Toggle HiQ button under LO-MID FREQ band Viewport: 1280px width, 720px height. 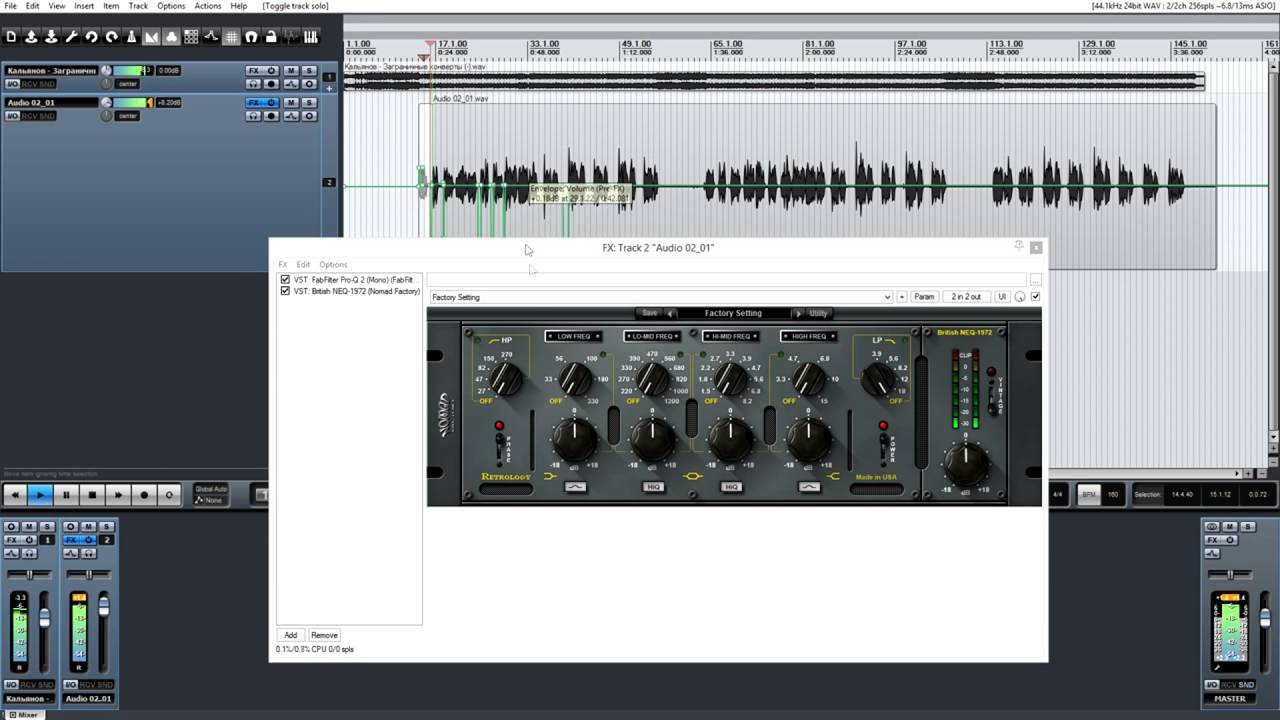coord(653,487)
